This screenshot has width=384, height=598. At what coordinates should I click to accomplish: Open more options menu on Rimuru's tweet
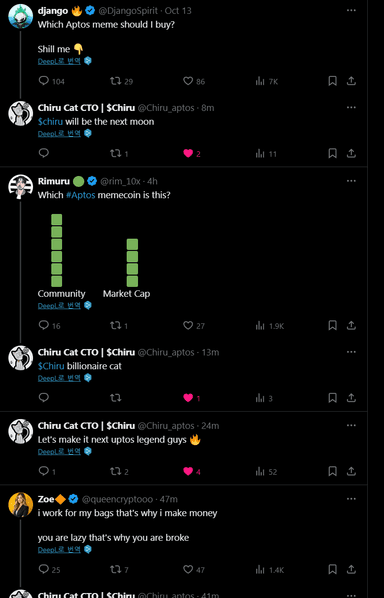(351, 181)
